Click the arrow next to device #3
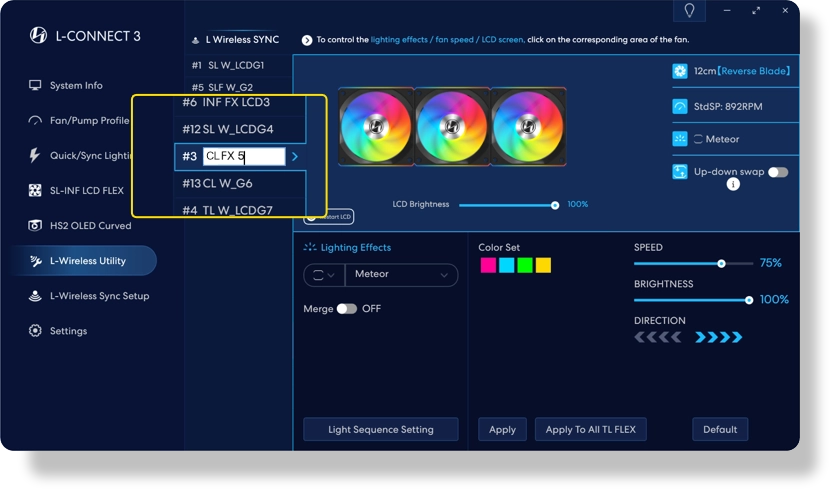The height and width of the screenshot is (491, 831). [x=295, y=156]
